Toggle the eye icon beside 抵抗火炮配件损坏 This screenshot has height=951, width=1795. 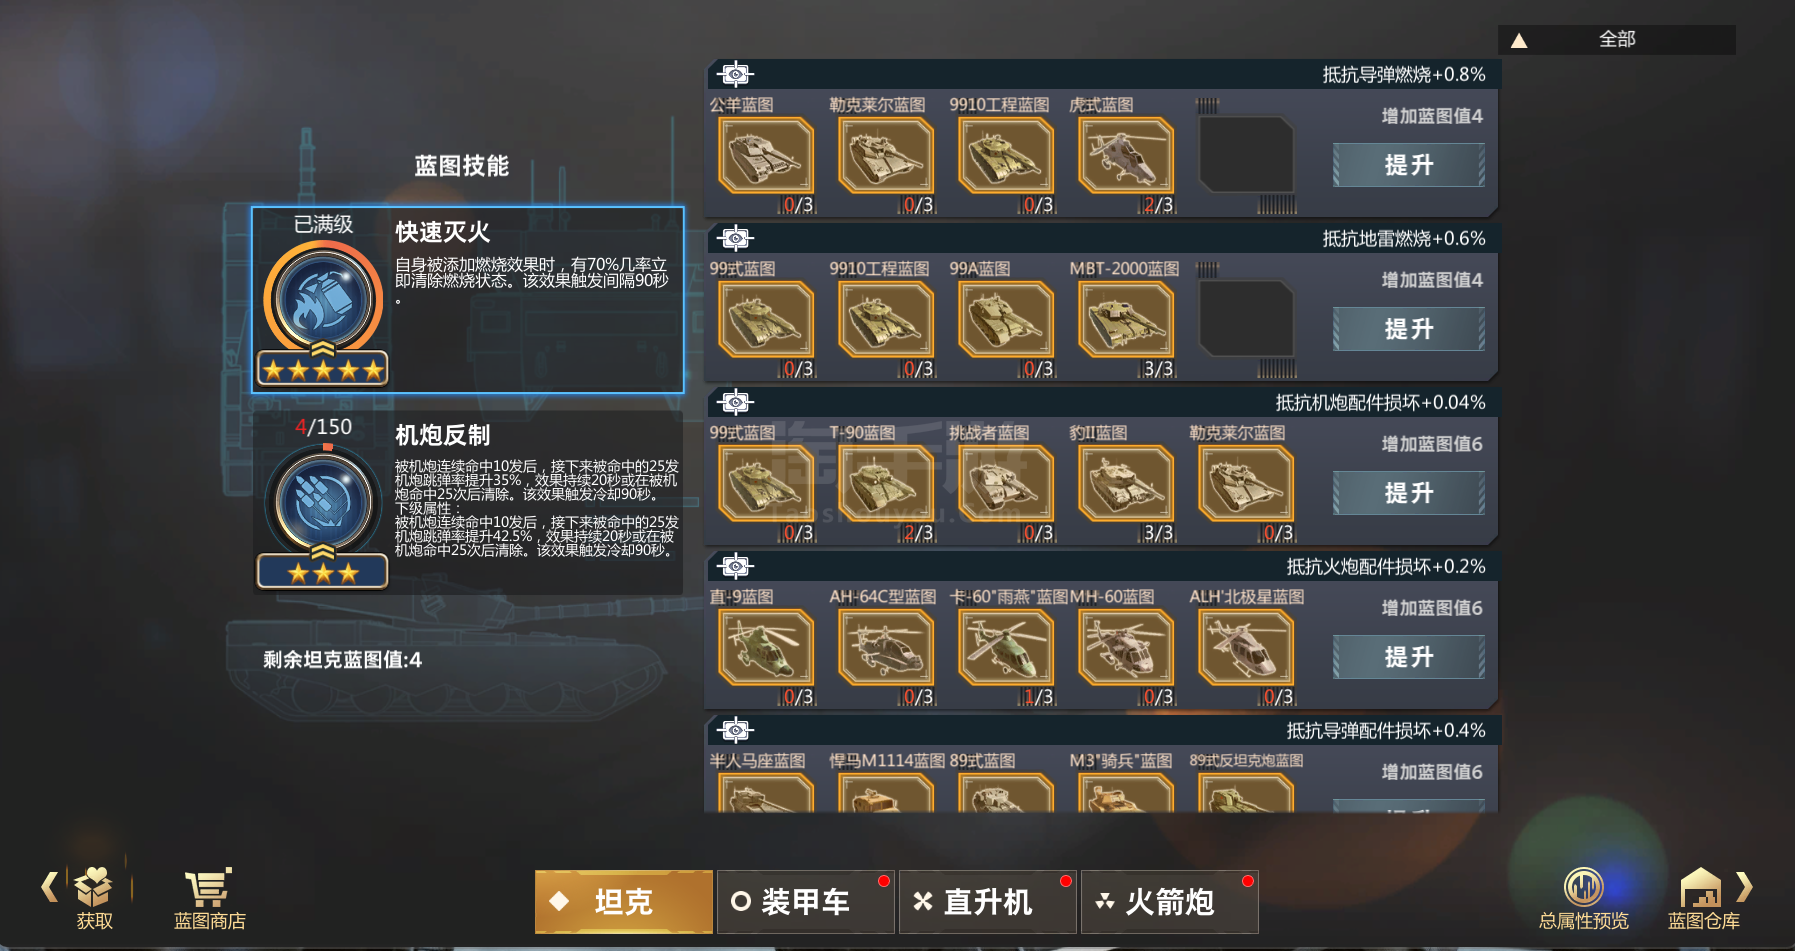tap(735, 566)
